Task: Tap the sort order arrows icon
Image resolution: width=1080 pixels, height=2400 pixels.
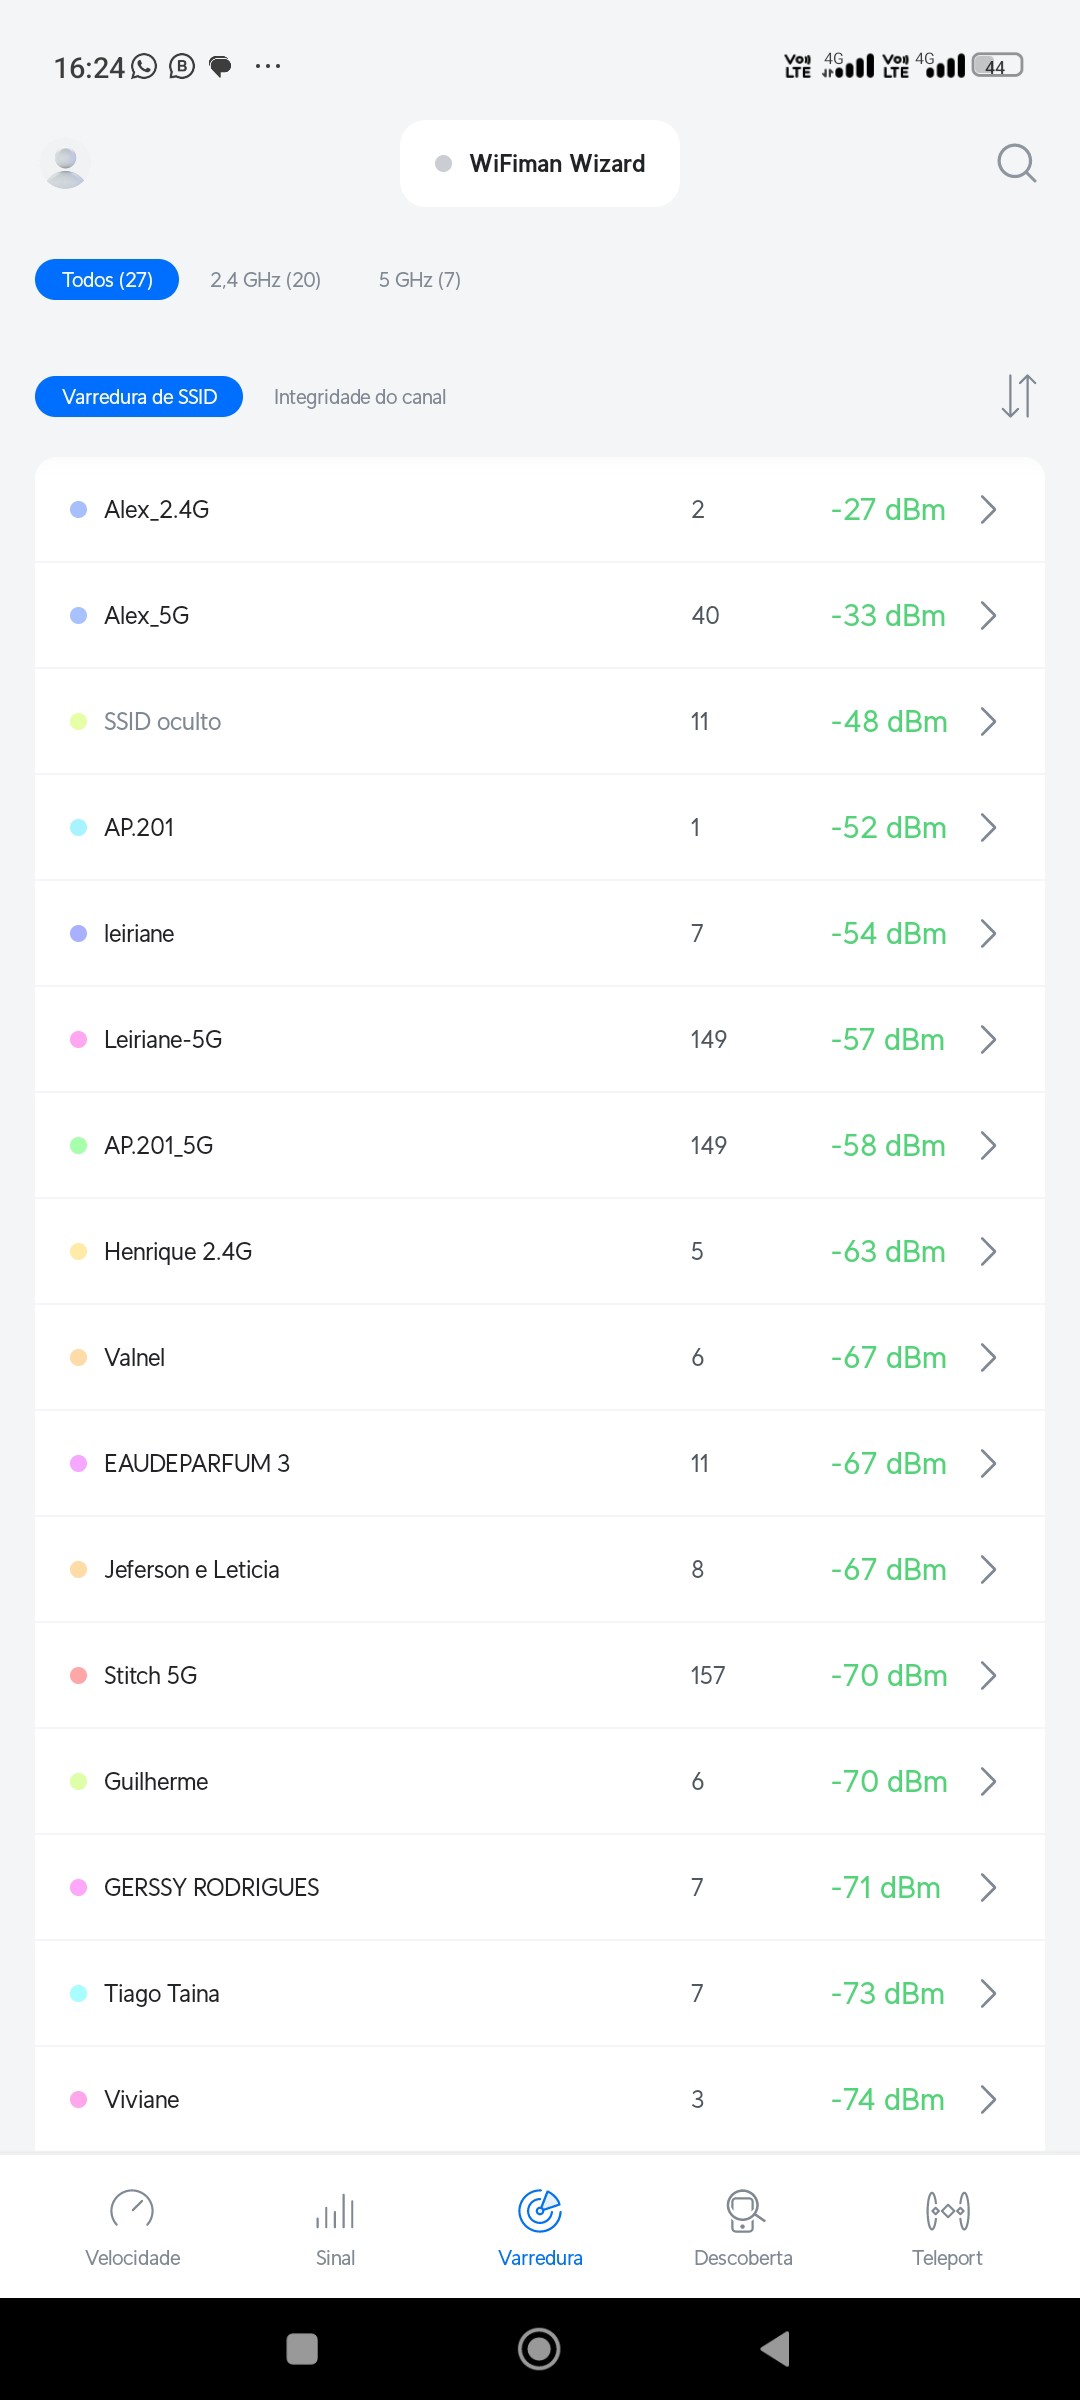Action: click(x=1018, y=396)
